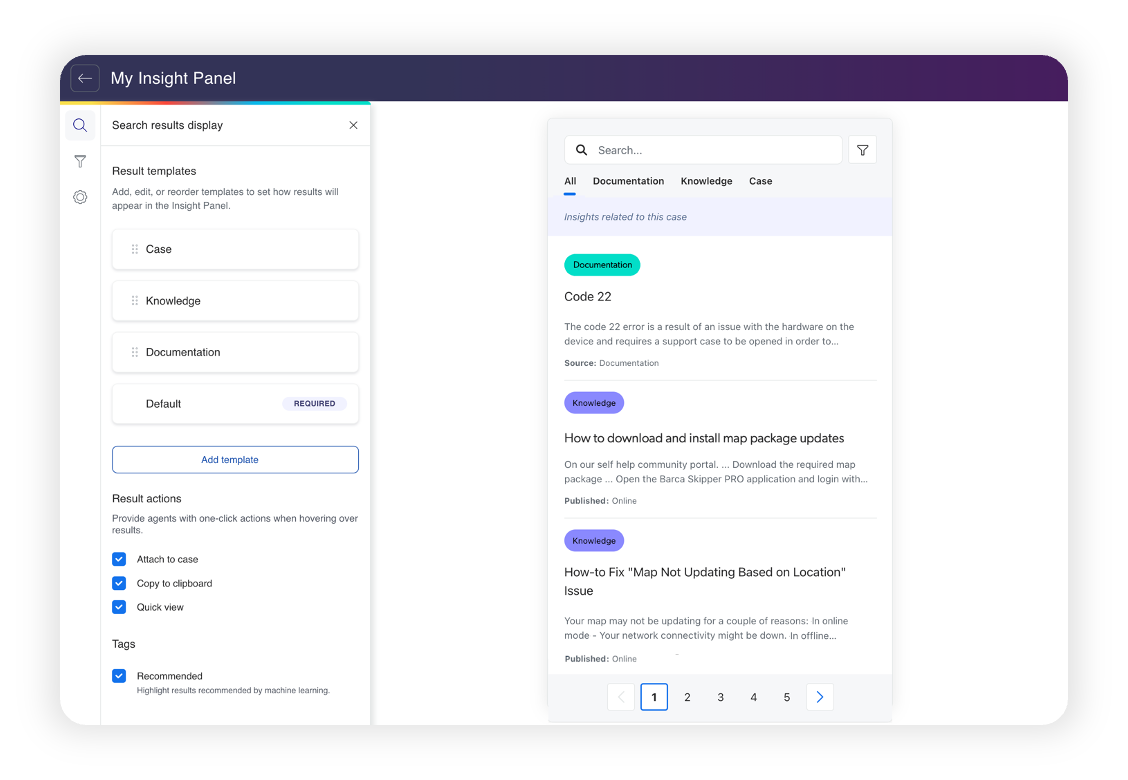Grab the drag handle on the Case template
Image resolution: width=1128 pixels, height=780 pixels.
point(133,249)
